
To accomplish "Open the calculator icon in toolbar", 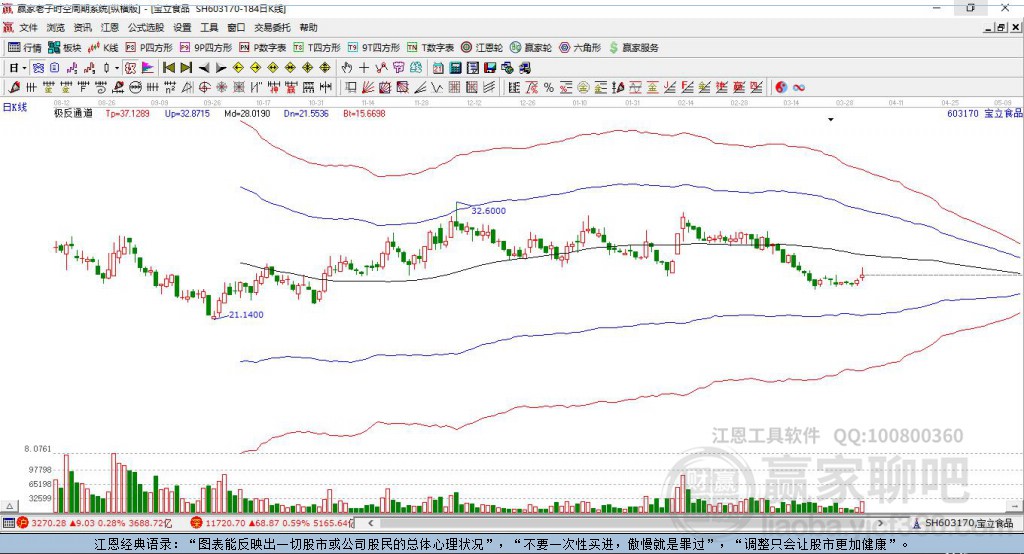I will (455, 67).
